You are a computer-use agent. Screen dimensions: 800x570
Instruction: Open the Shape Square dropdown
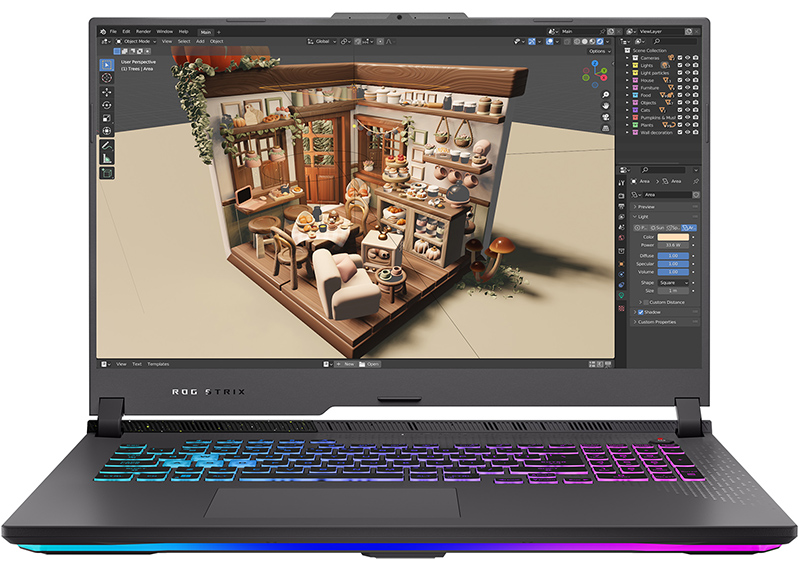673,283
